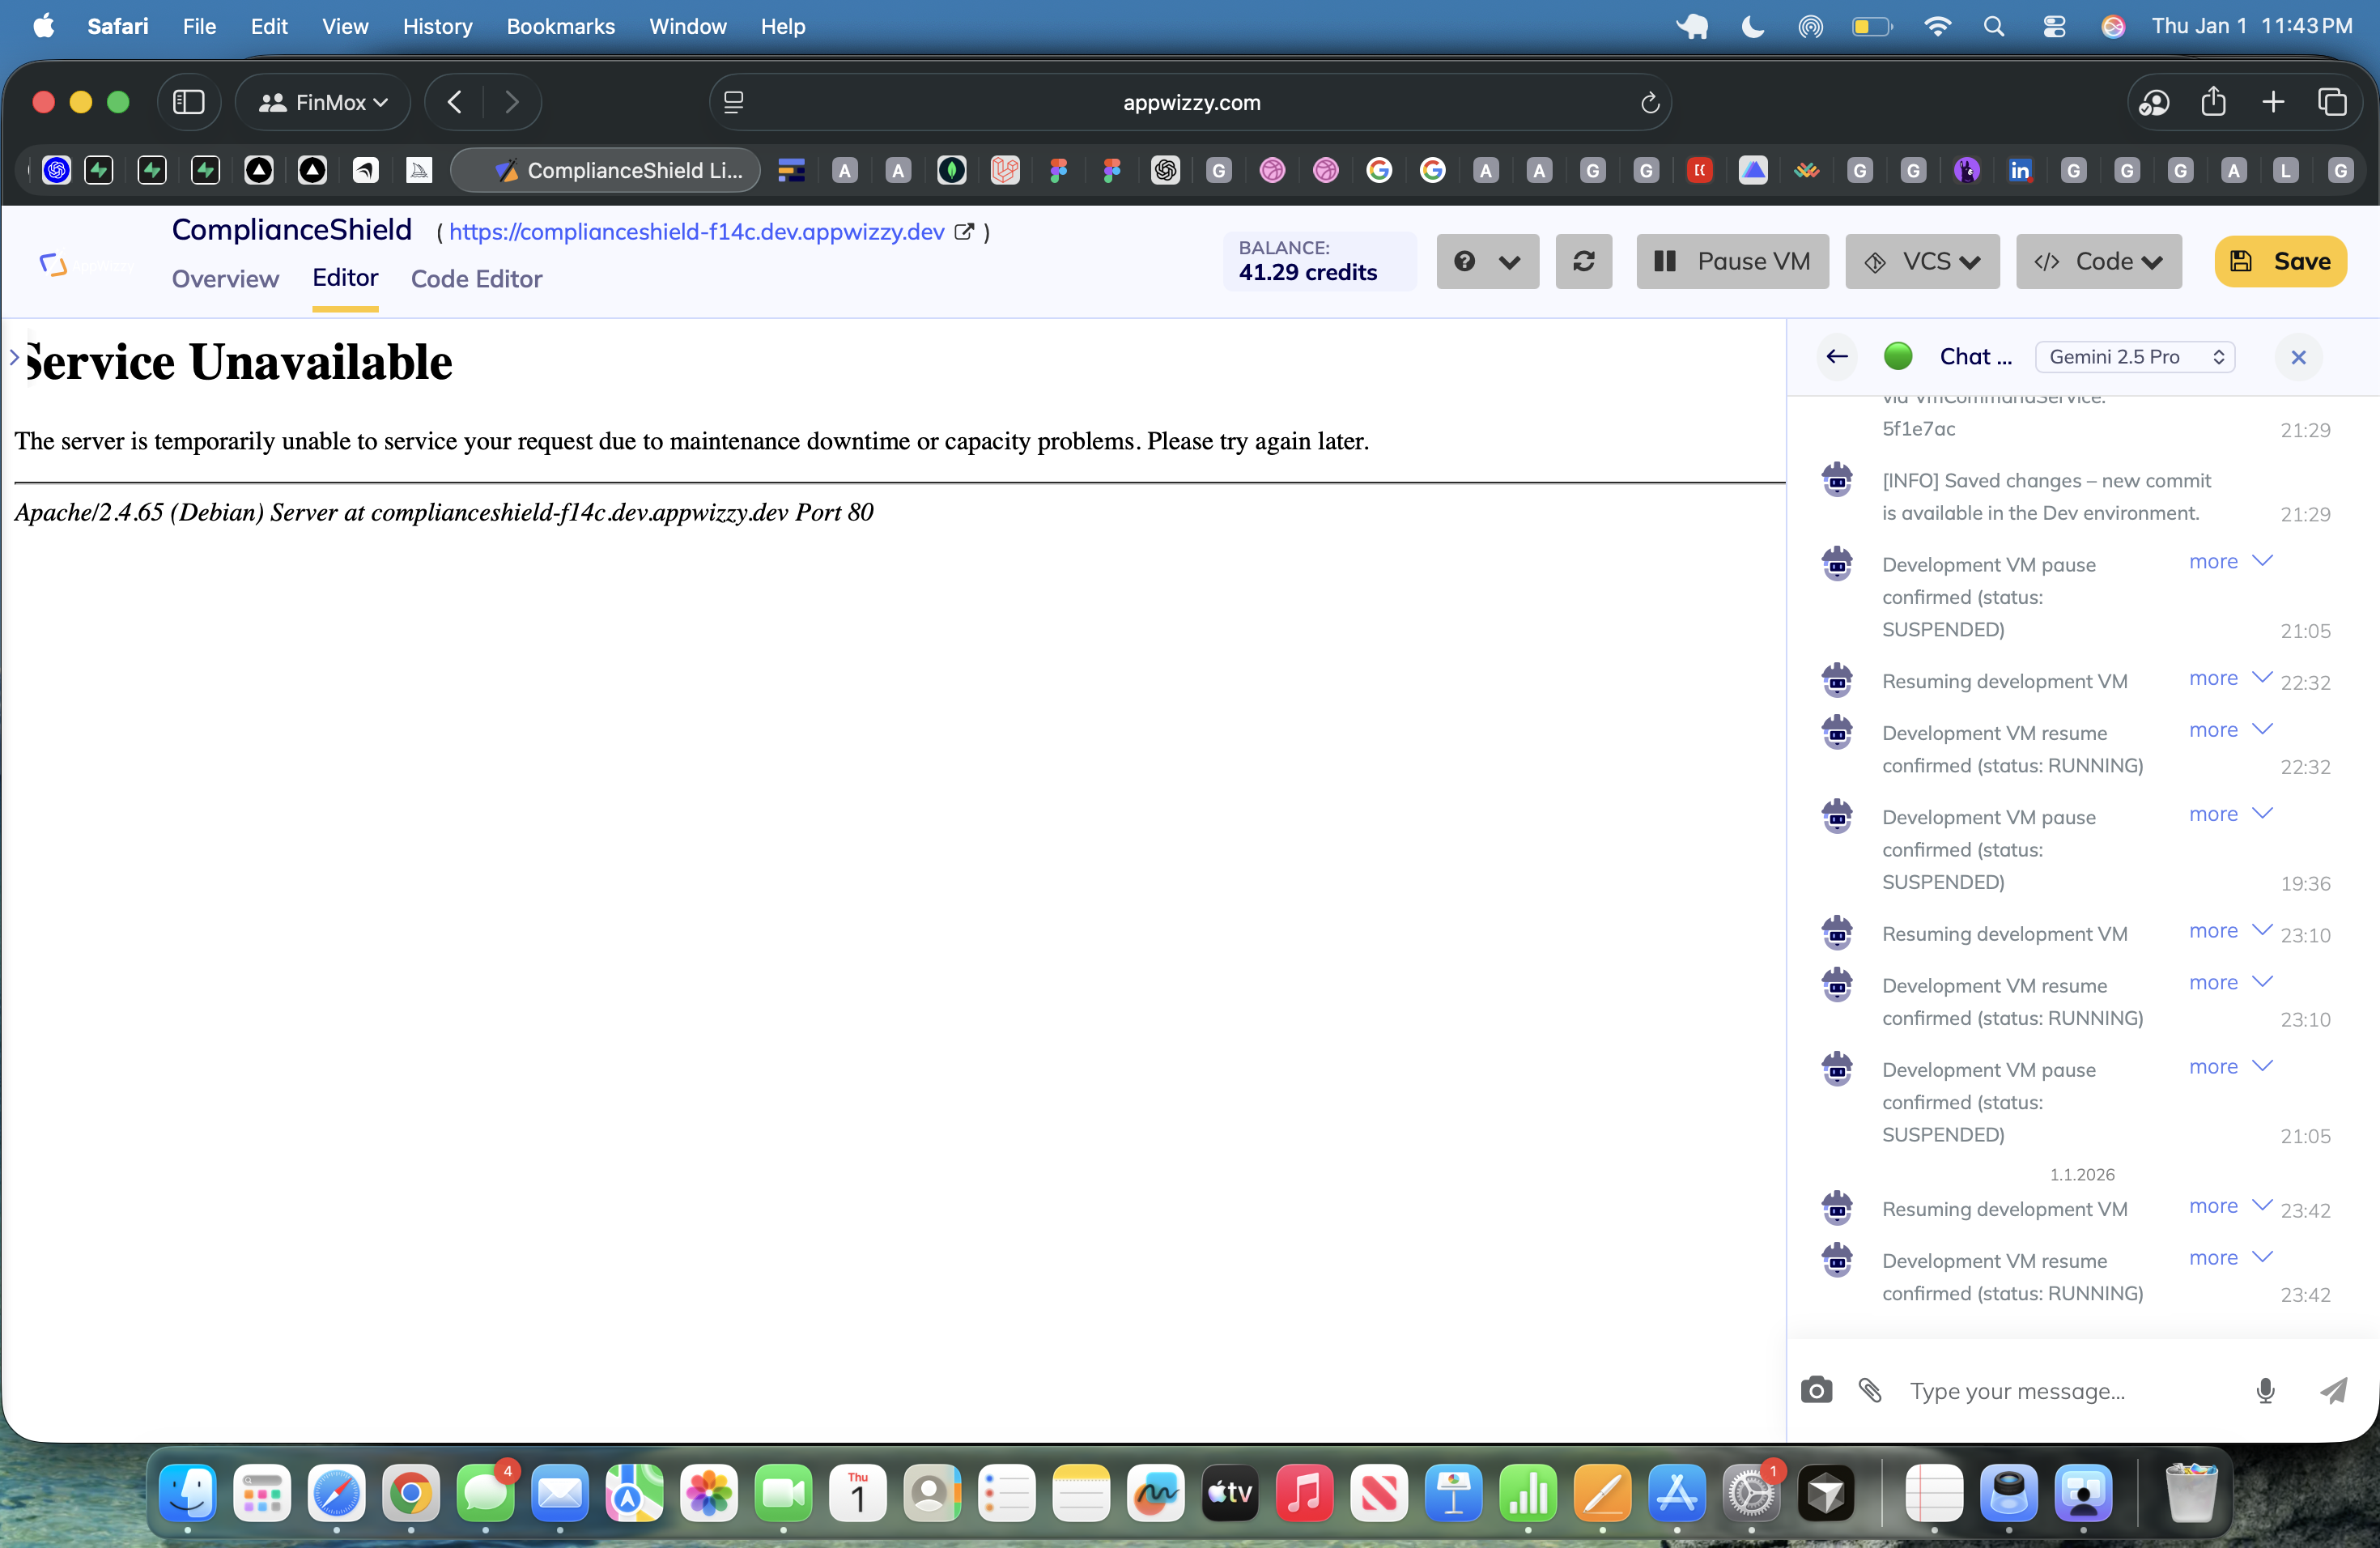Expand the help question mark dropdown
The width and height of the screenshot is (2380, 1548).
(x=1487, y=261)
